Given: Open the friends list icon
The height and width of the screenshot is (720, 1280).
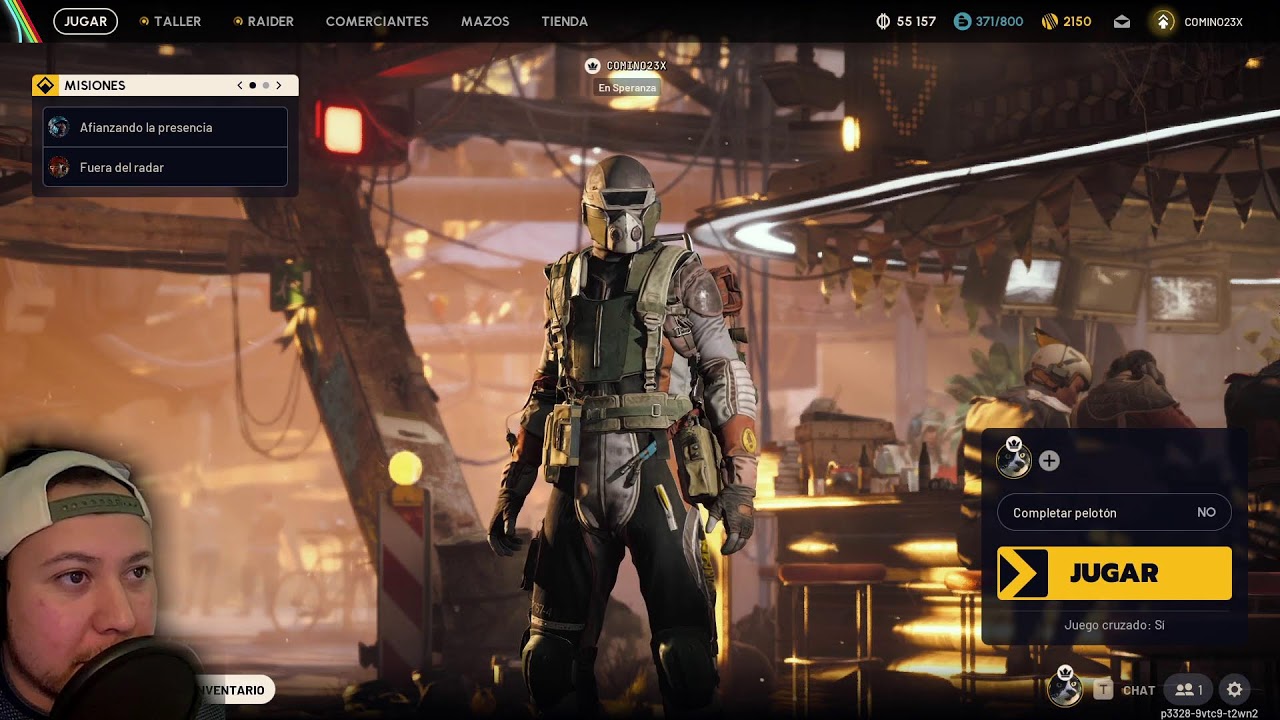Looking at the screenshot, I should click(1188, 690).
